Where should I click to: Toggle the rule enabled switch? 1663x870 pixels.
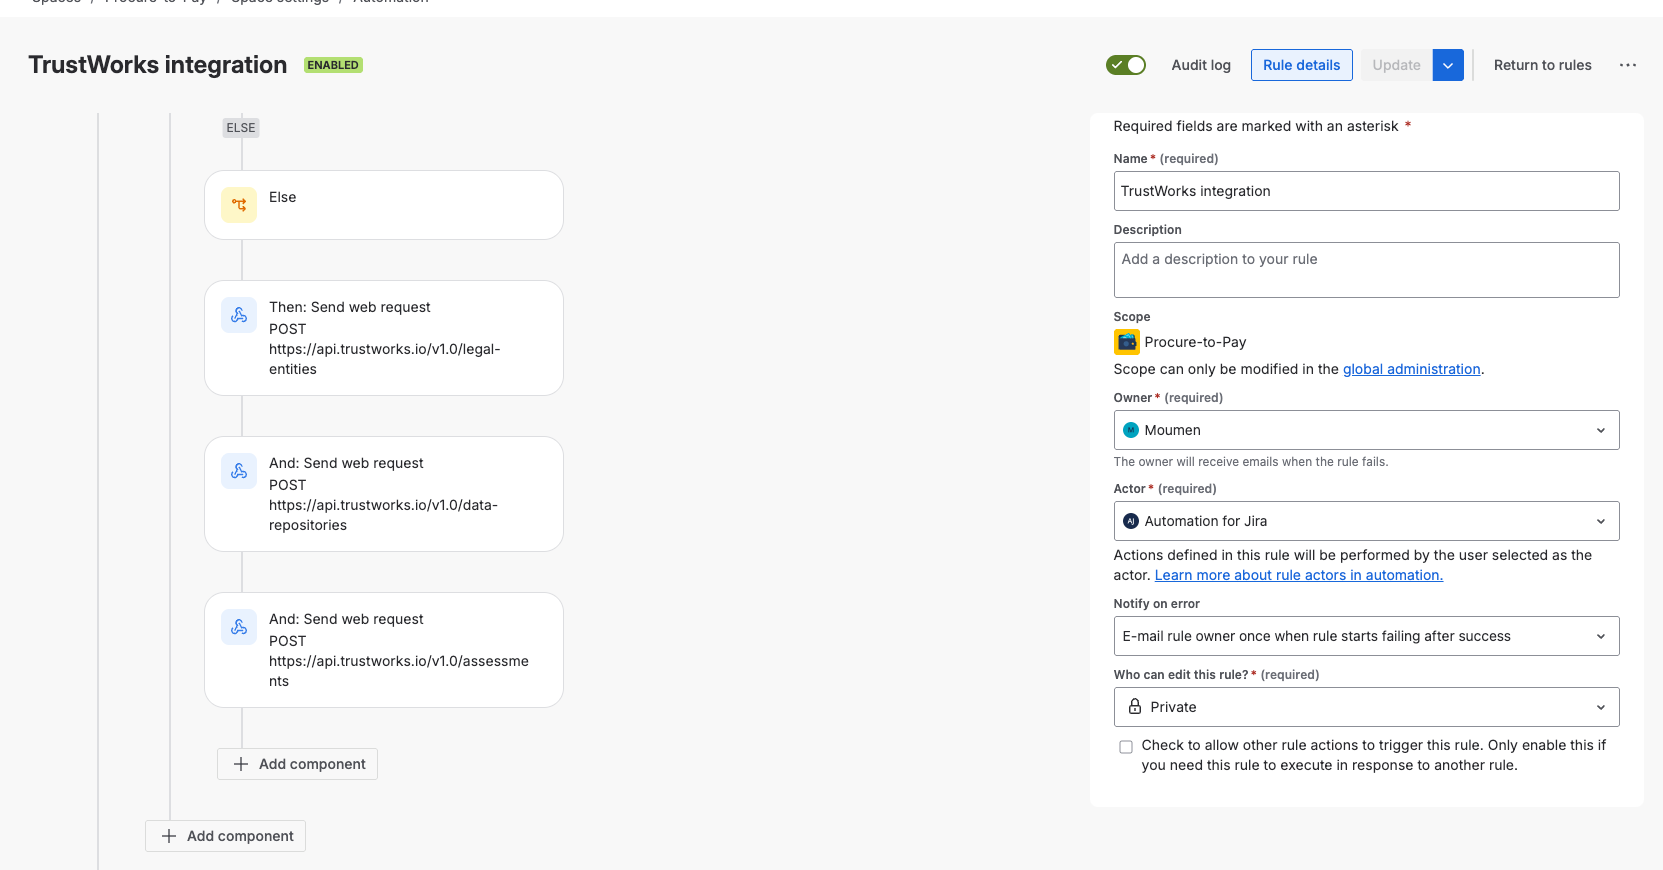pos(1126,65)
